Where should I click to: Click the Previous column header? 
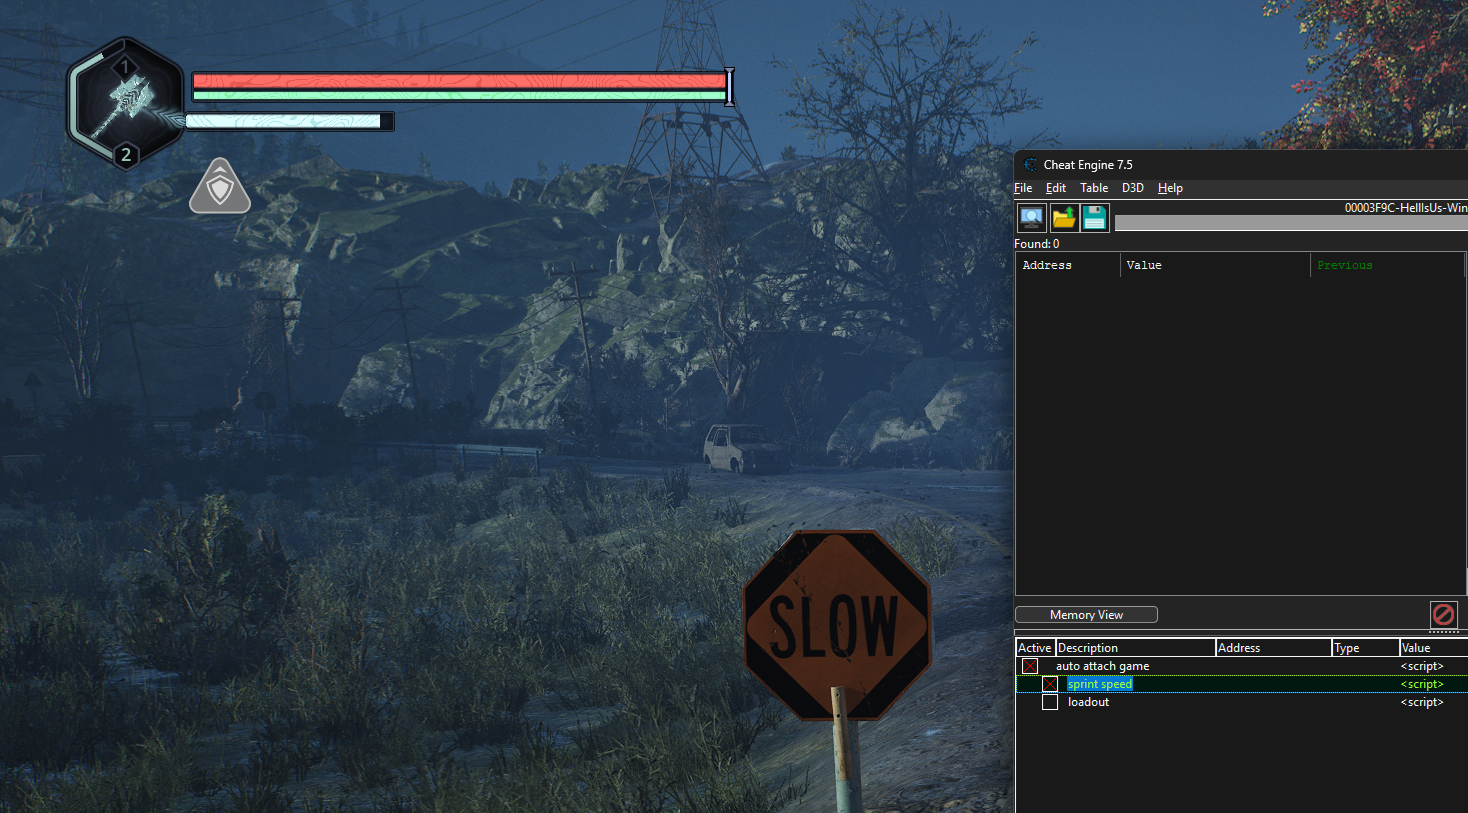pyautogui.click(x=1387, y=265)
